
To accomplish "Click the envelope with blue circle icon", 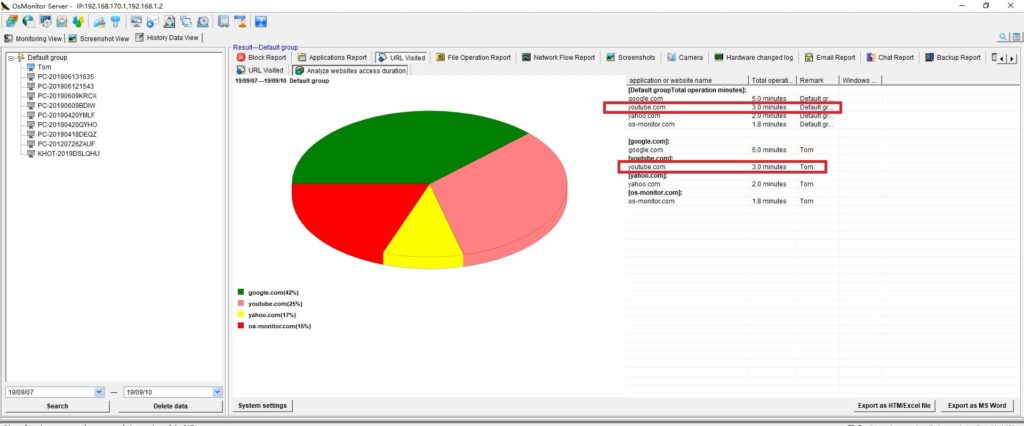I will (153, 22).
